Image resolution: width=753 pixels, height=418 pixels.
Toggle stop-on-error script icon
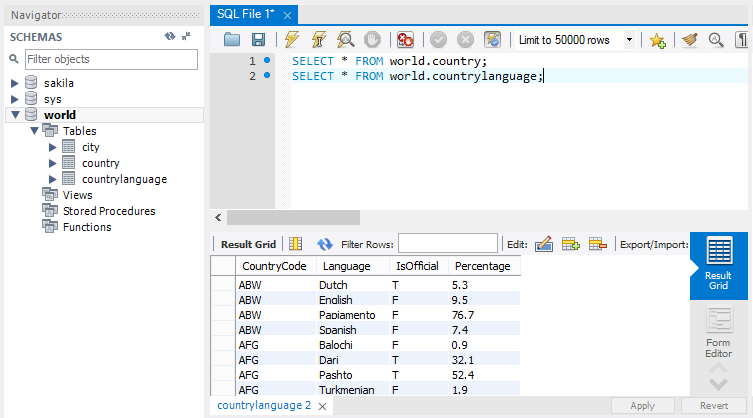405,39
